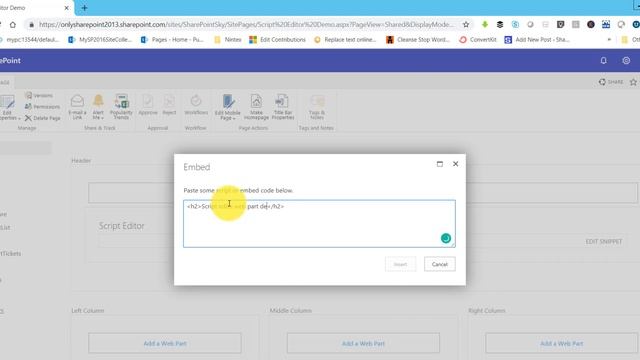Click the green download arrow extension icon
This screenshot has width=640, height=360.
485,24
